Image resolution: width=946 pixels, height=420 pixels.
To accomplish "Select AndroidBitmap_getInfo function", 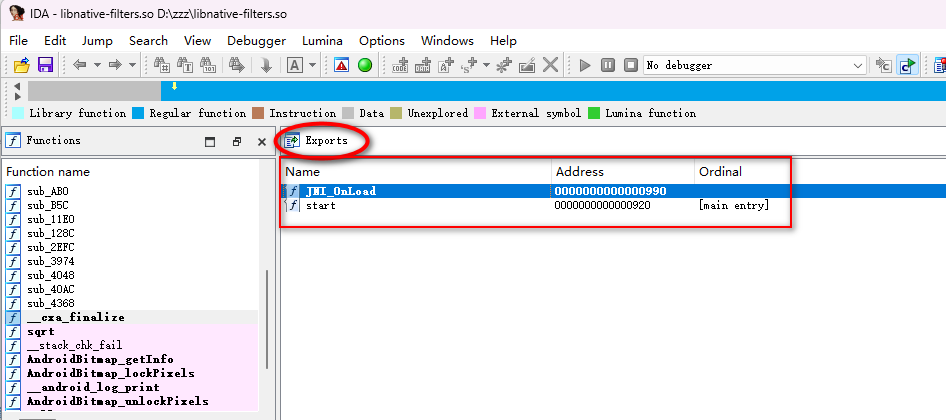I will (132, 360).
